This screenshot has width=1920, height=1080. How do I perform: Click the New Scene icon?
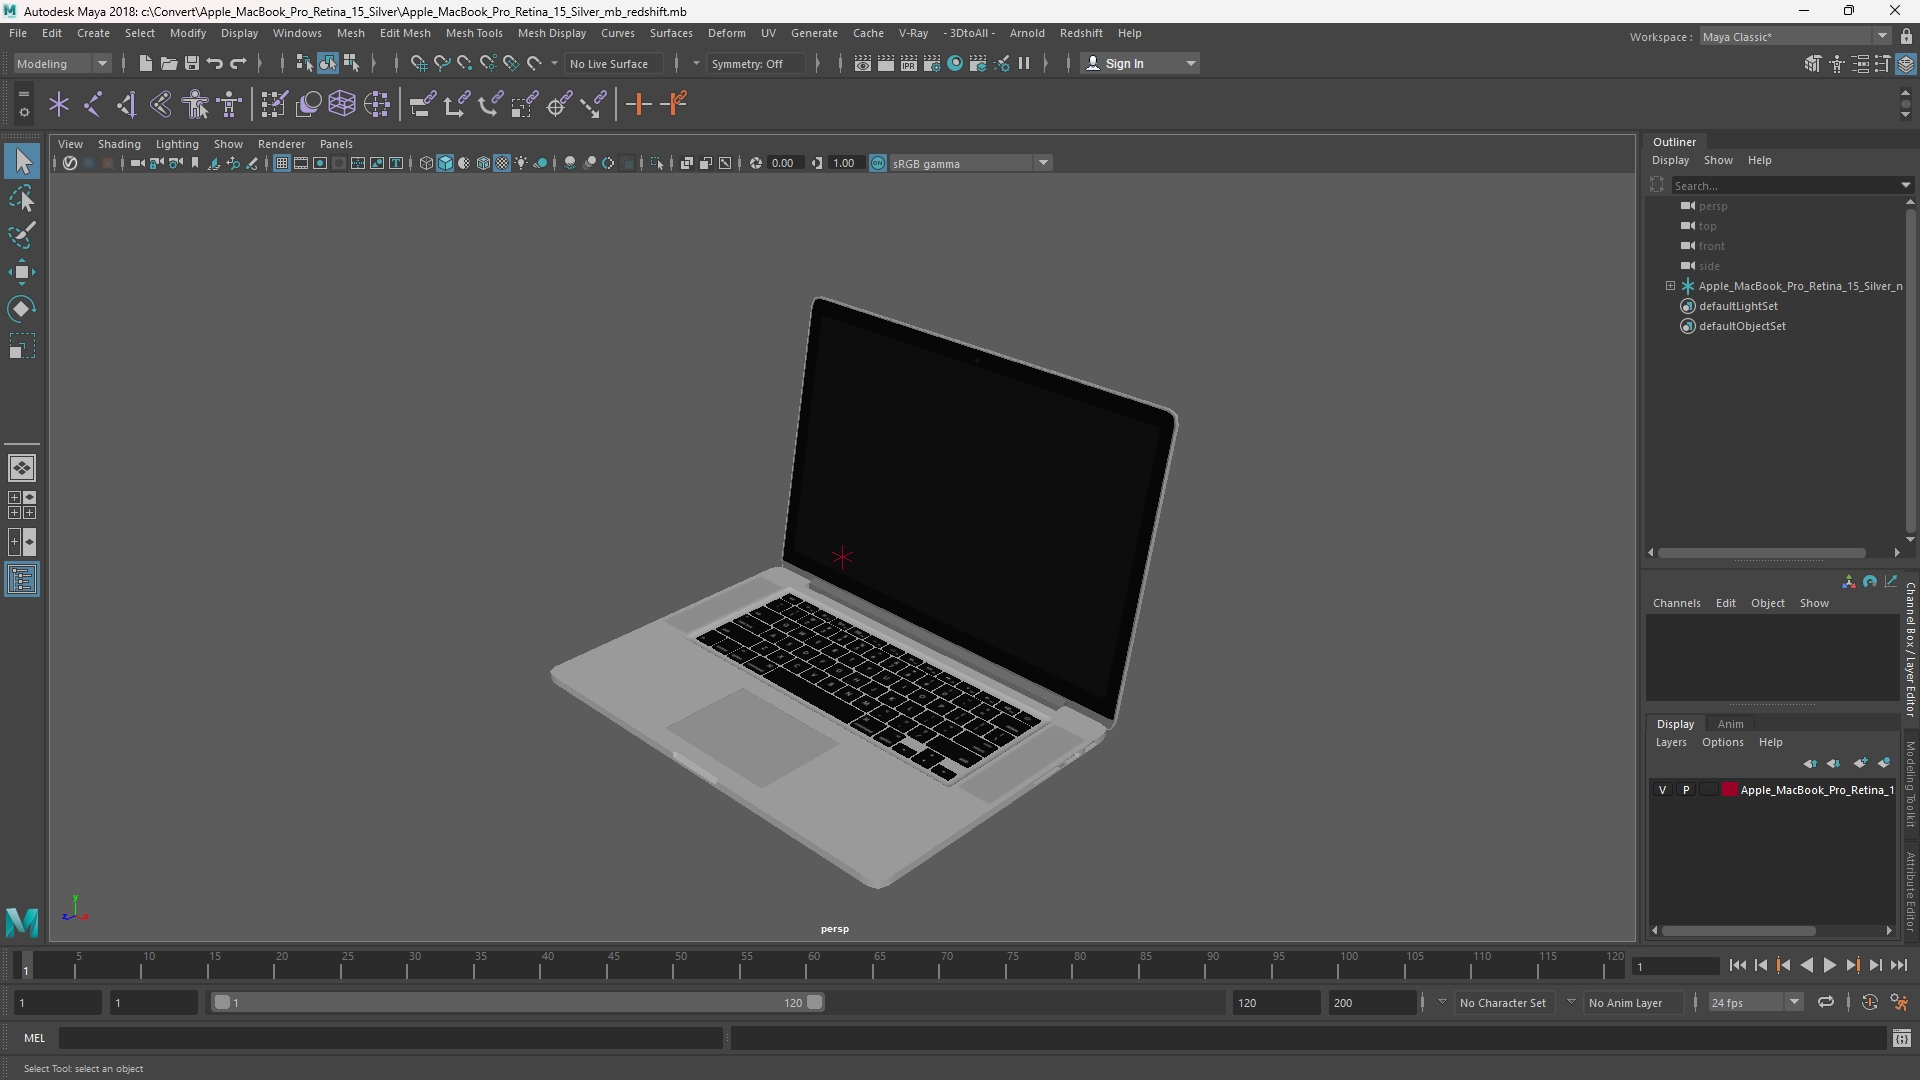tap(145, 63)
